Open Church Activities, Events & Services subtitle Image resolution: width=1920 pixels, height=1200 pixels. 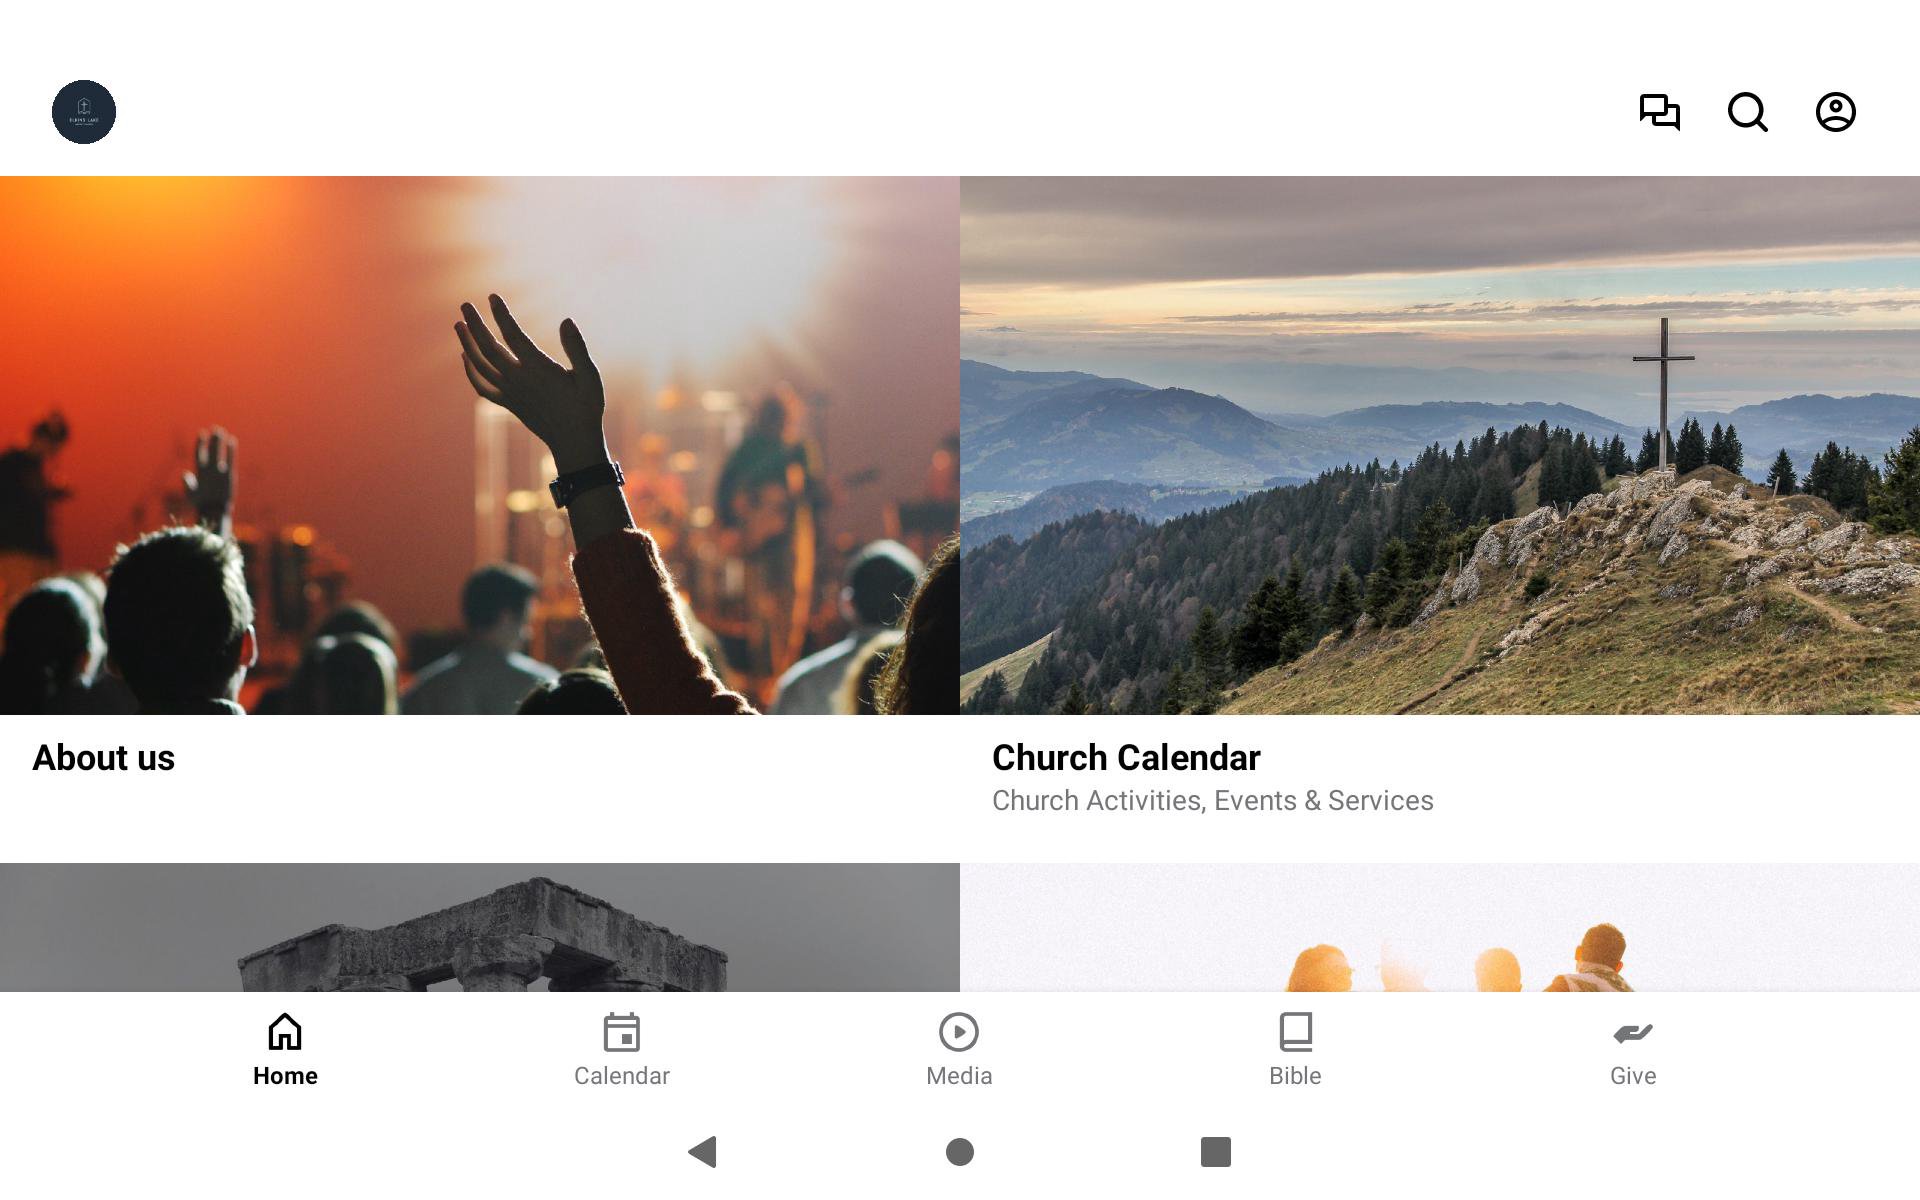pos(1213,801)
